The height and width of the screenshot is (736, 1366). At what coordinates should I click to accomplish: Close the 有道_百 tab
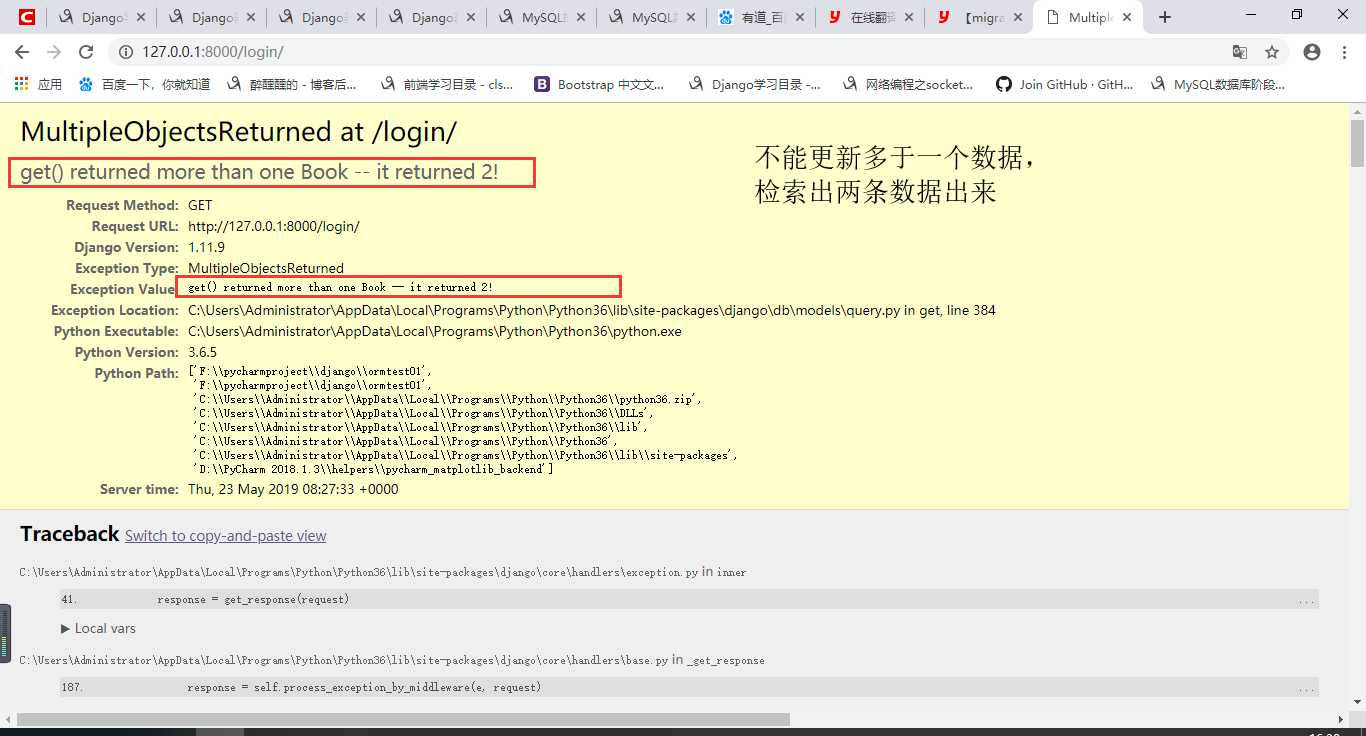coord(799,17)
